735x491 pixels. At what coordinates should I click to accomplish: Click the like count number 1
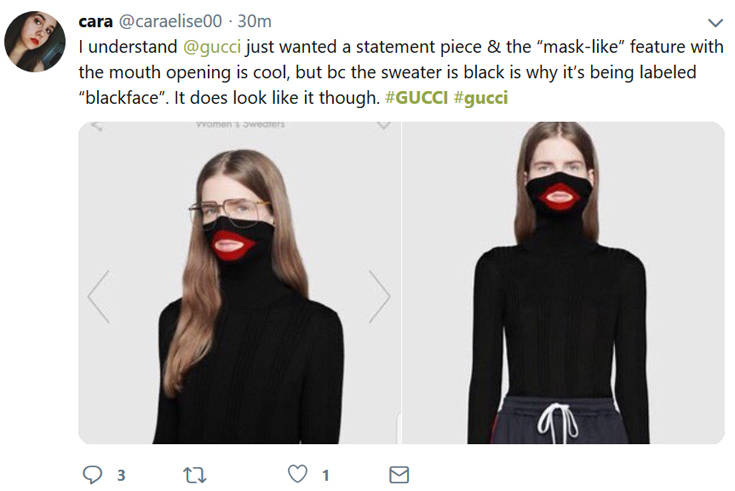click(x=326, y=476)
